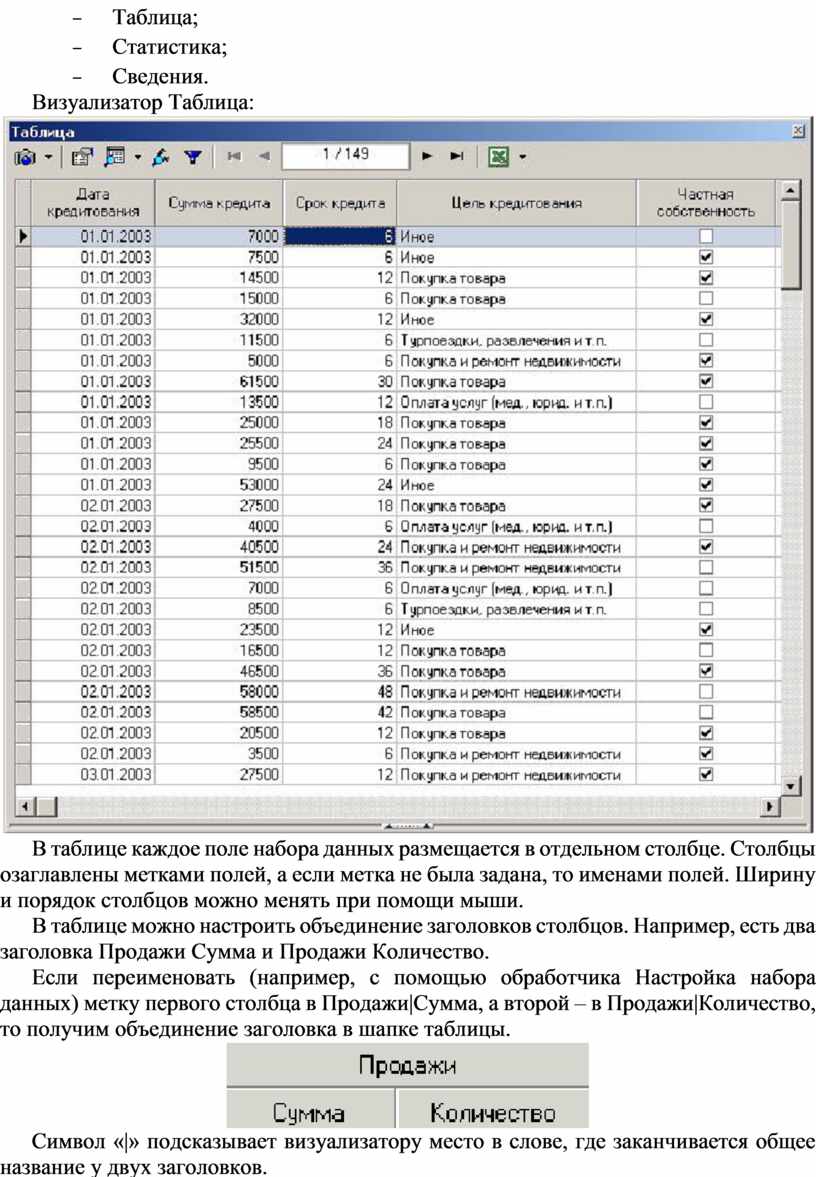Click the current-row triangle marker in the row selector
The height and width of the screenshot is (1177, 816).
[x=23, y=236]
